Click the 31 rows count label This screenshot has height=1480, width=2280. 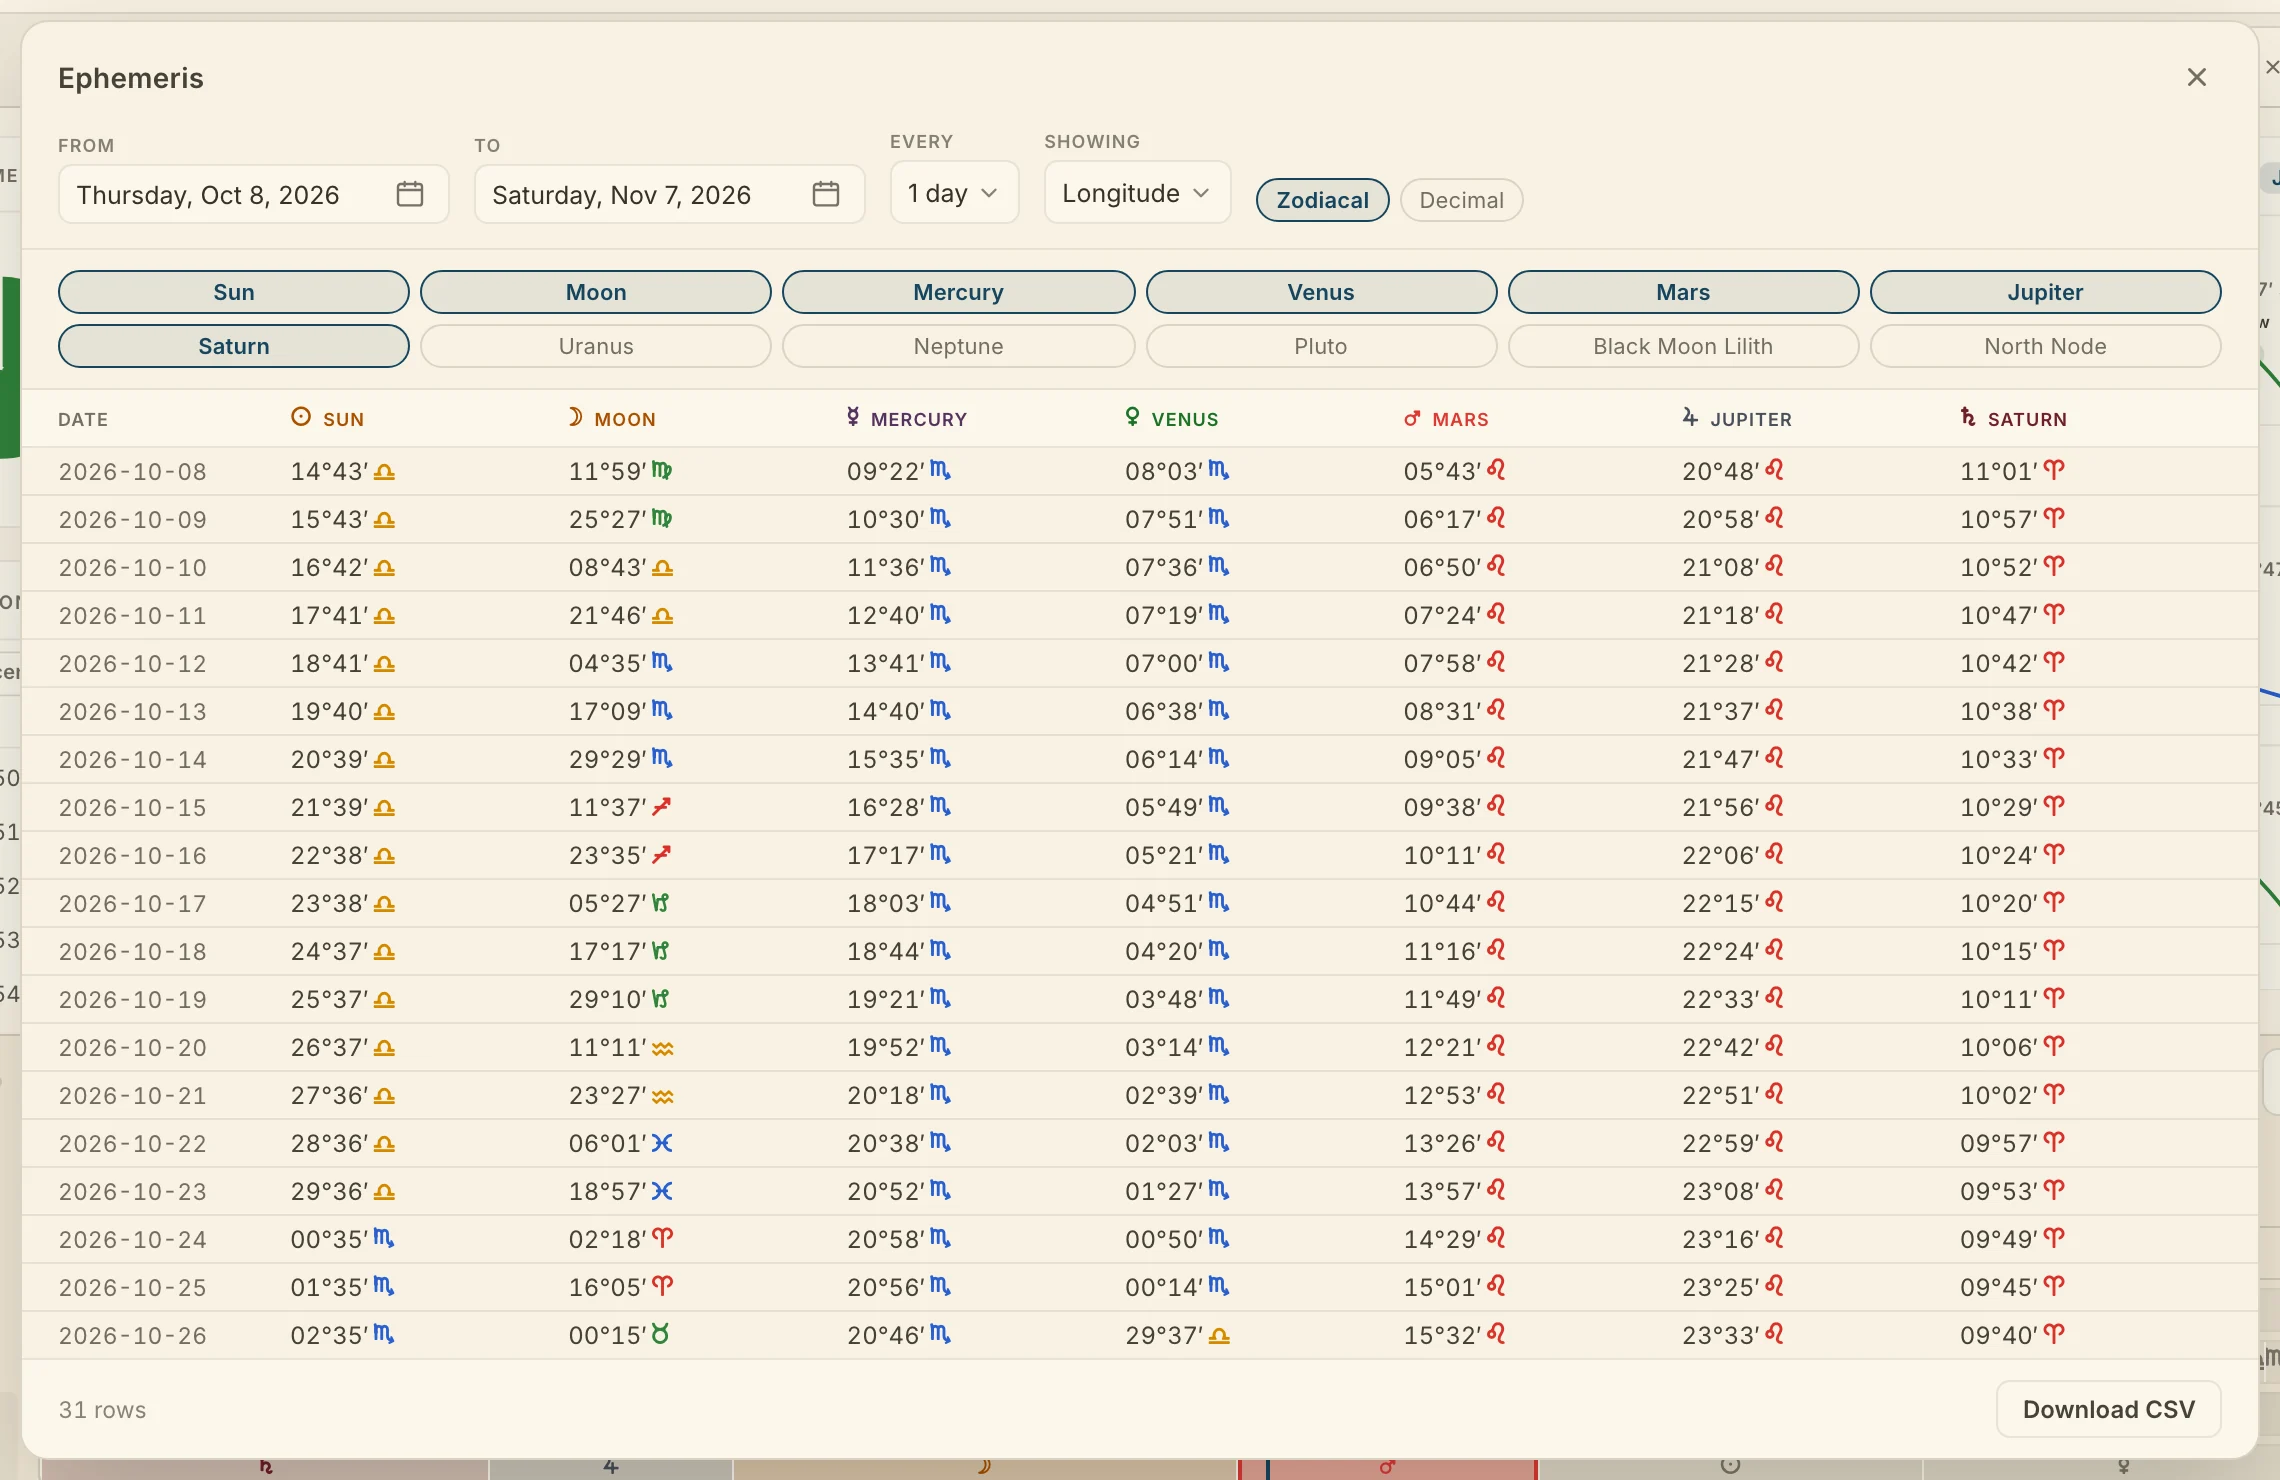point(102,1410)
